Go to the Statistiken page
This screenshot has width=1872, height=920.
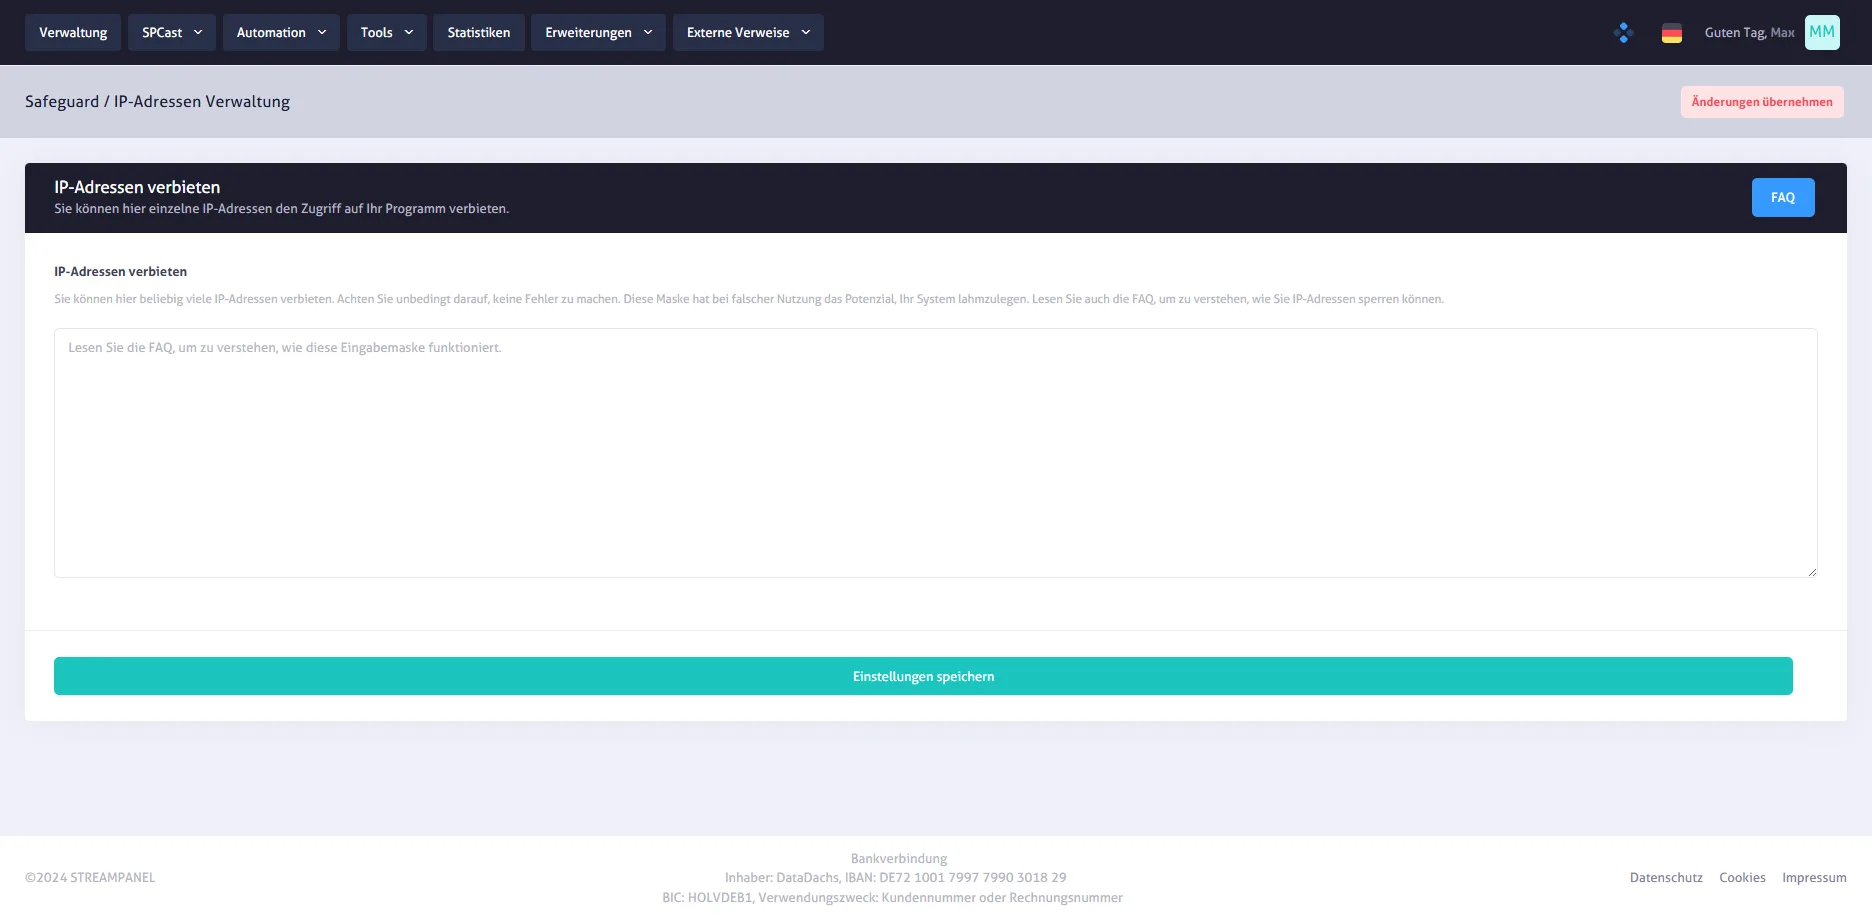tap(478, 33)
